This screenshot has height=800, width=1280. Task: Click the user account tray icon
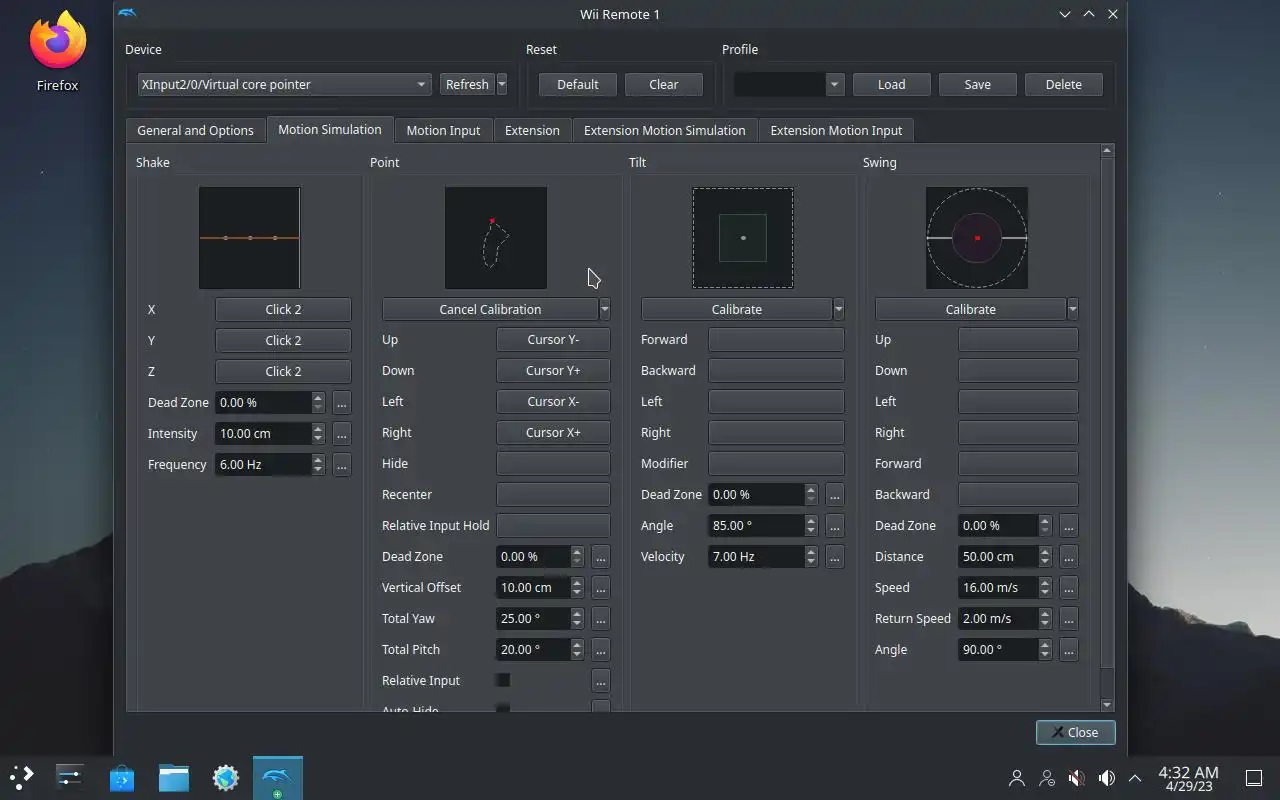[1017, 778]
